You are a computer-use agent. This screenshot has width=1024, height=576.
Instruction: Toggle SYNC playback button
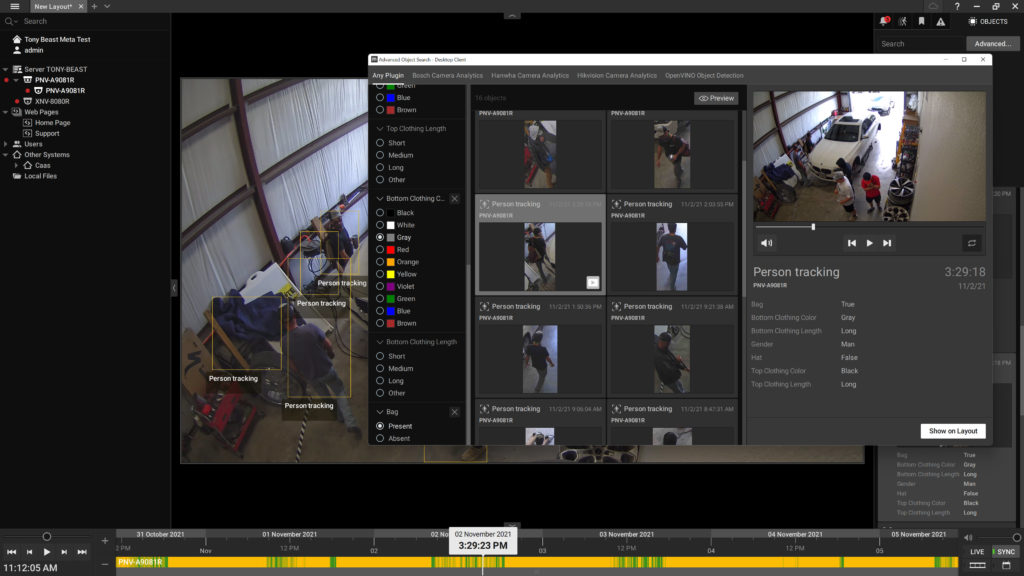pos(1006,552)
